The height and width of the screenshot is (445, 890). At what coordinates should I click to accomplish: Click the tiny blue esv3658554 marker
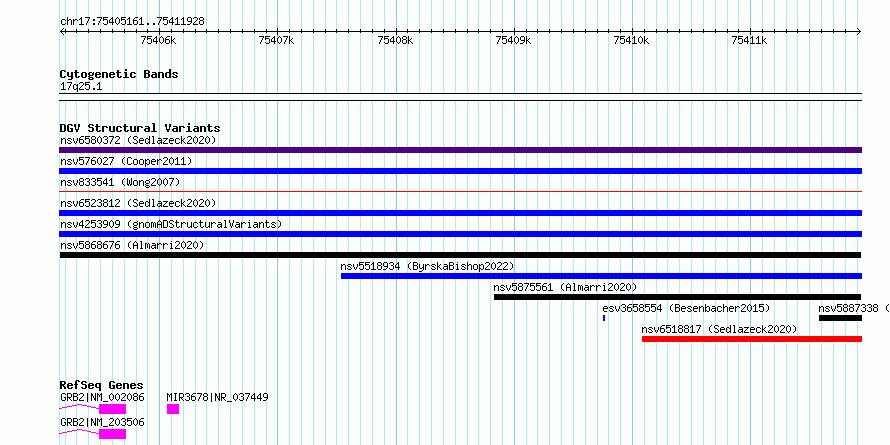pos(604,318)
